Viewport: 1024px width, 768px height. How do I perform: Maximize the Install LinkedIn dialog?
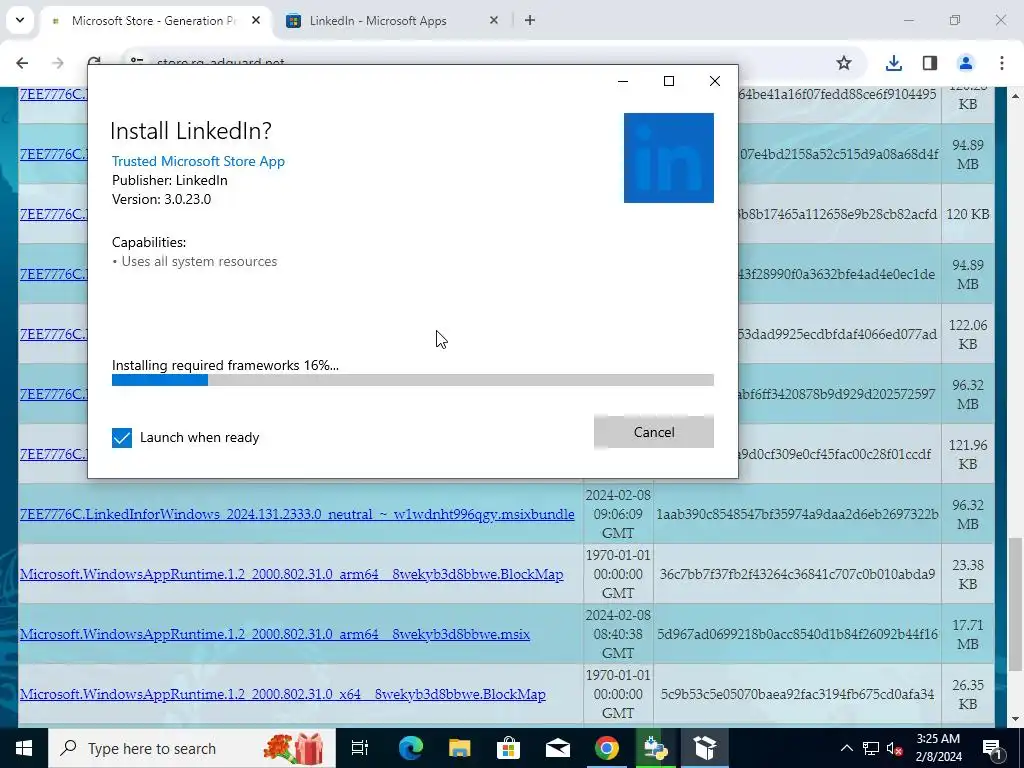669,81
